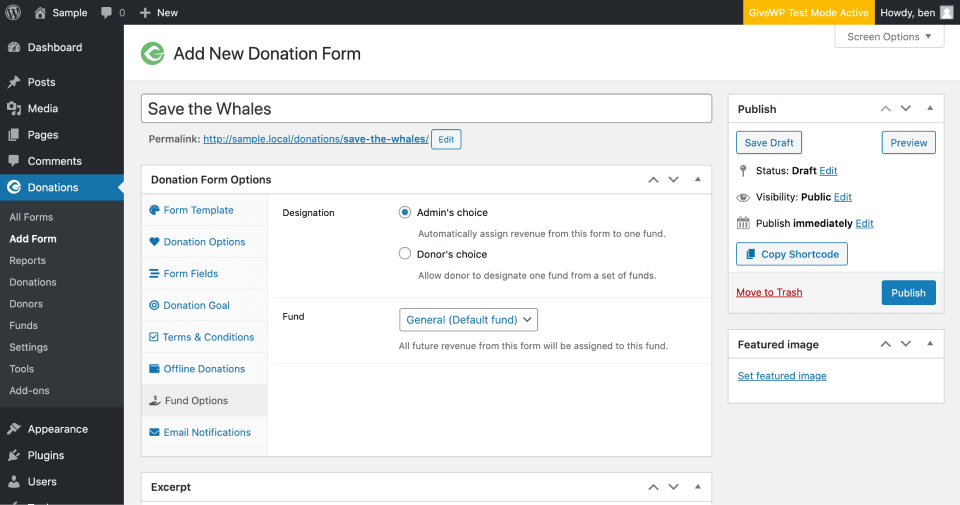Open Funds in Donations submenu
Screen dimensions: 960x505
click(23, 325)
